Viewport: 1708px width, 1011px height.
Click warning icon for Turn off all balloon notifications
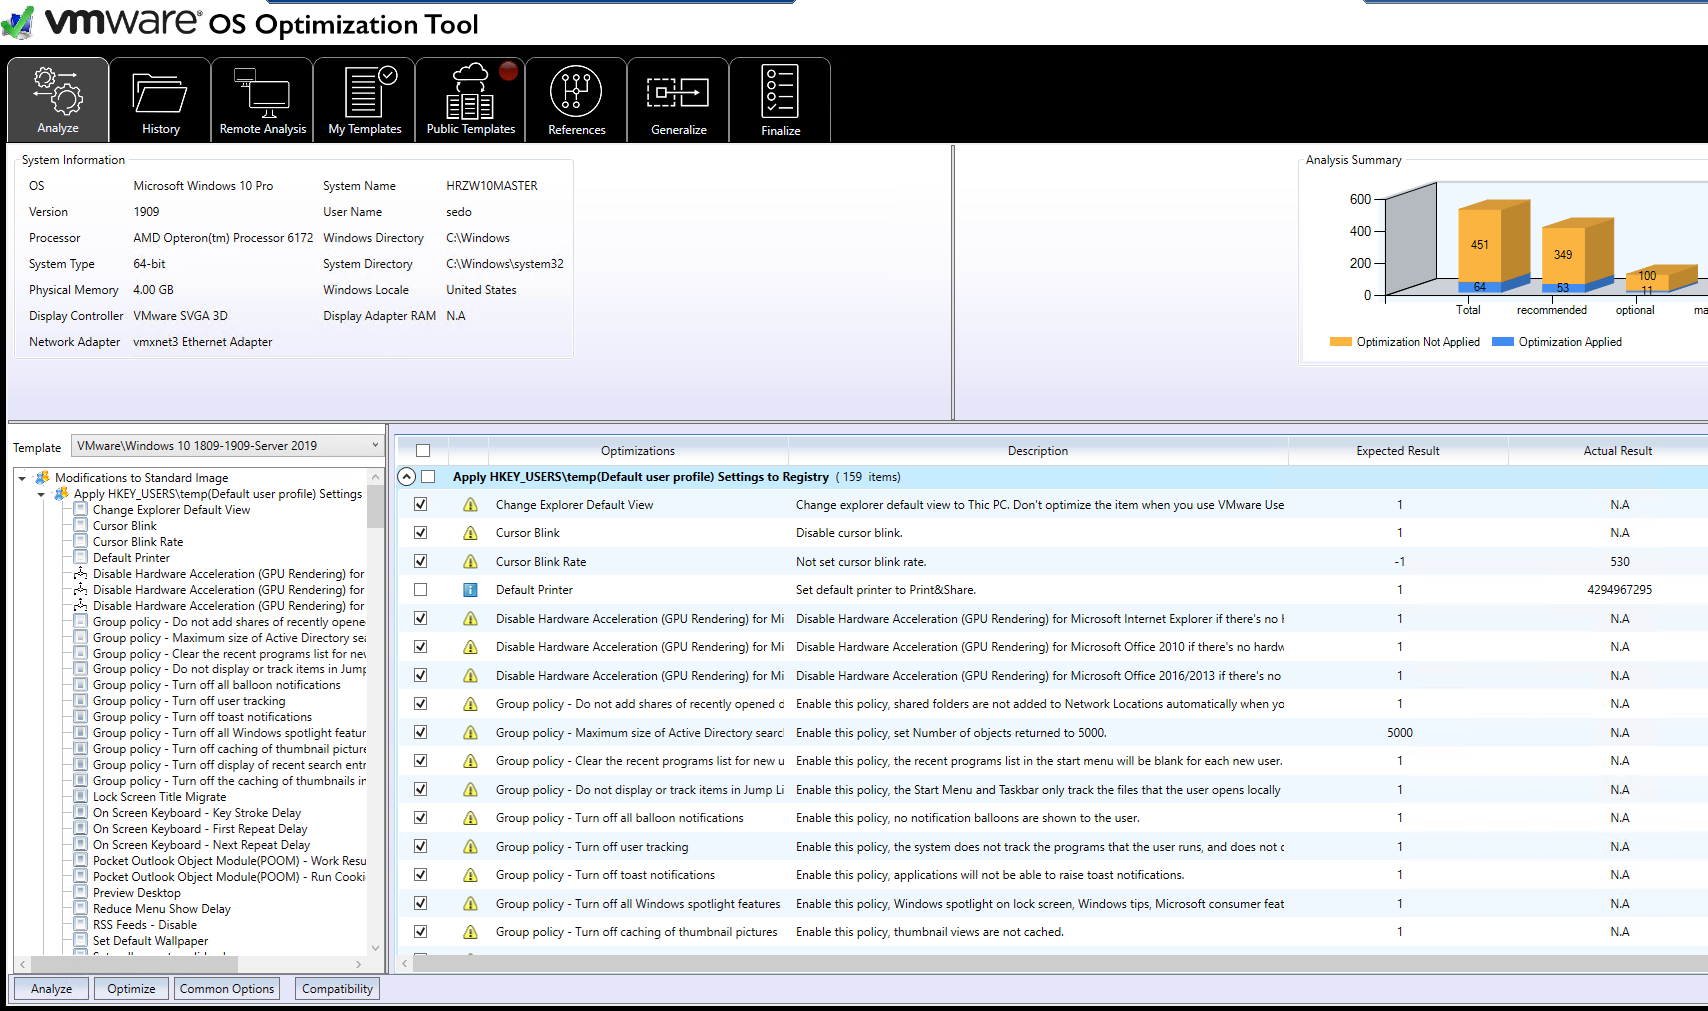[x=470, y=818]
